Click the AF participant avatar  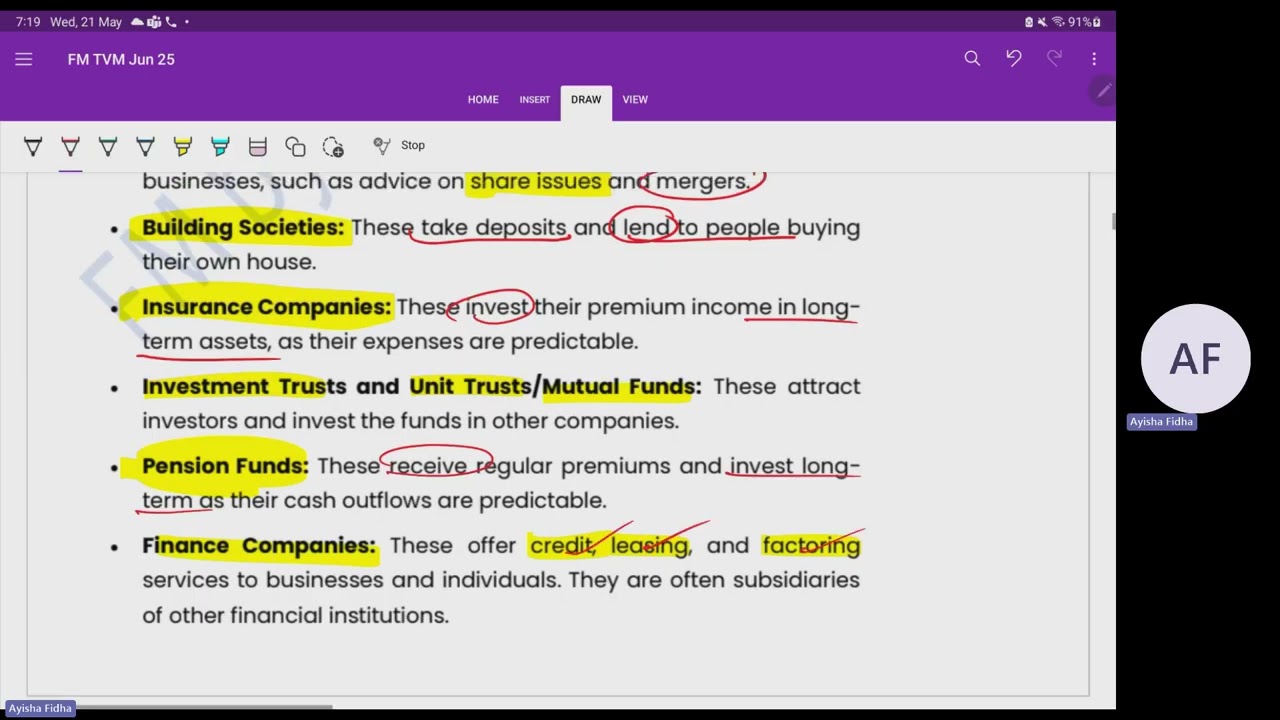tap(1196, 359)
